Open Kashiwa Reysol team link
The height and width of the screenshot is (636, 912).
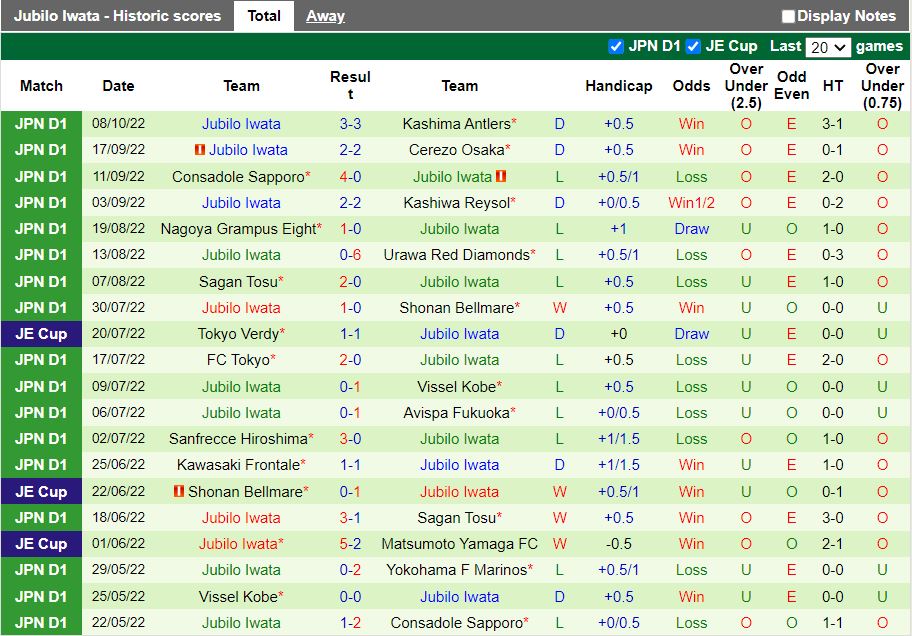[x=457, y=203]
